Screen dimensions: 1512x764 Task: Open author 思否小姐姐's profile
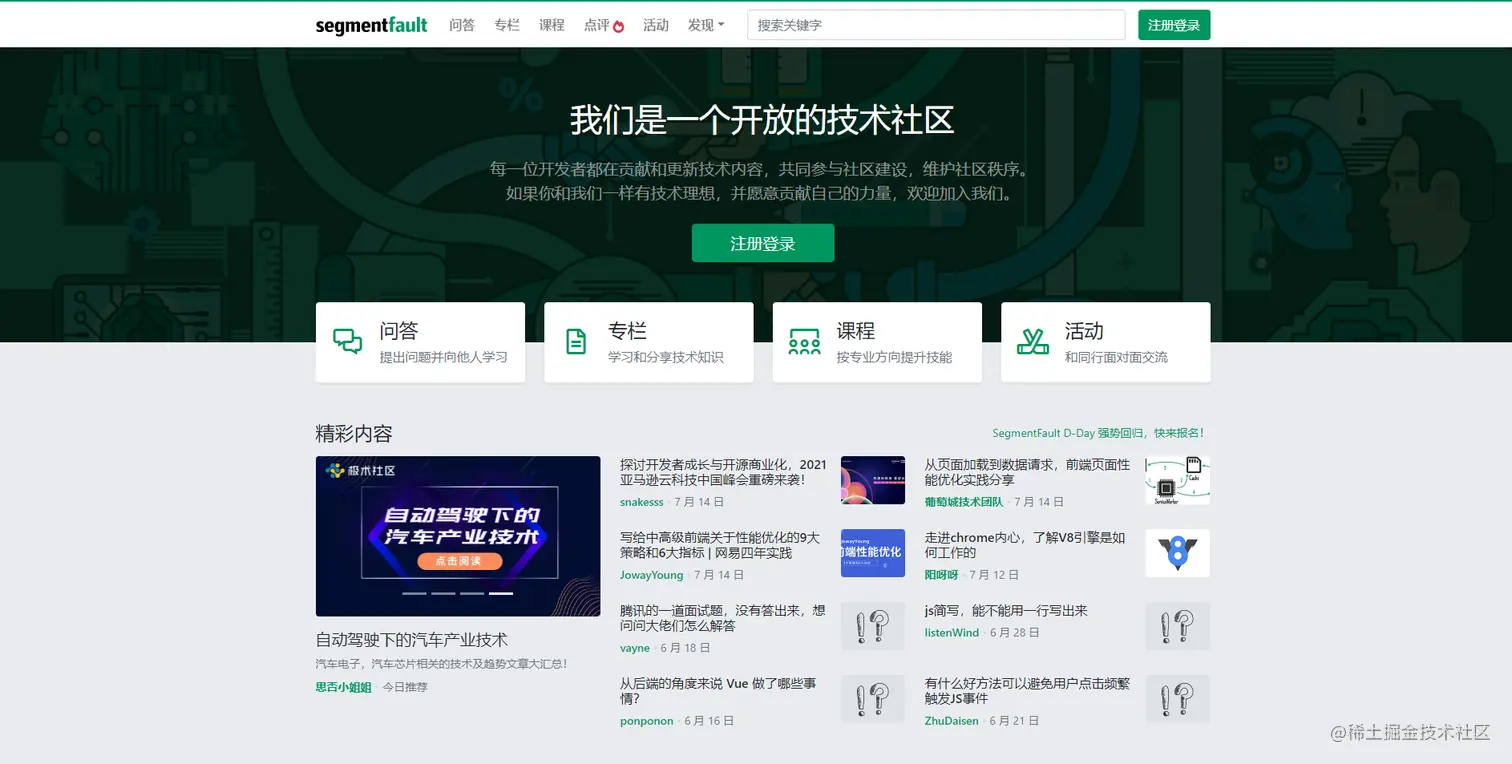tap(344, 687)
